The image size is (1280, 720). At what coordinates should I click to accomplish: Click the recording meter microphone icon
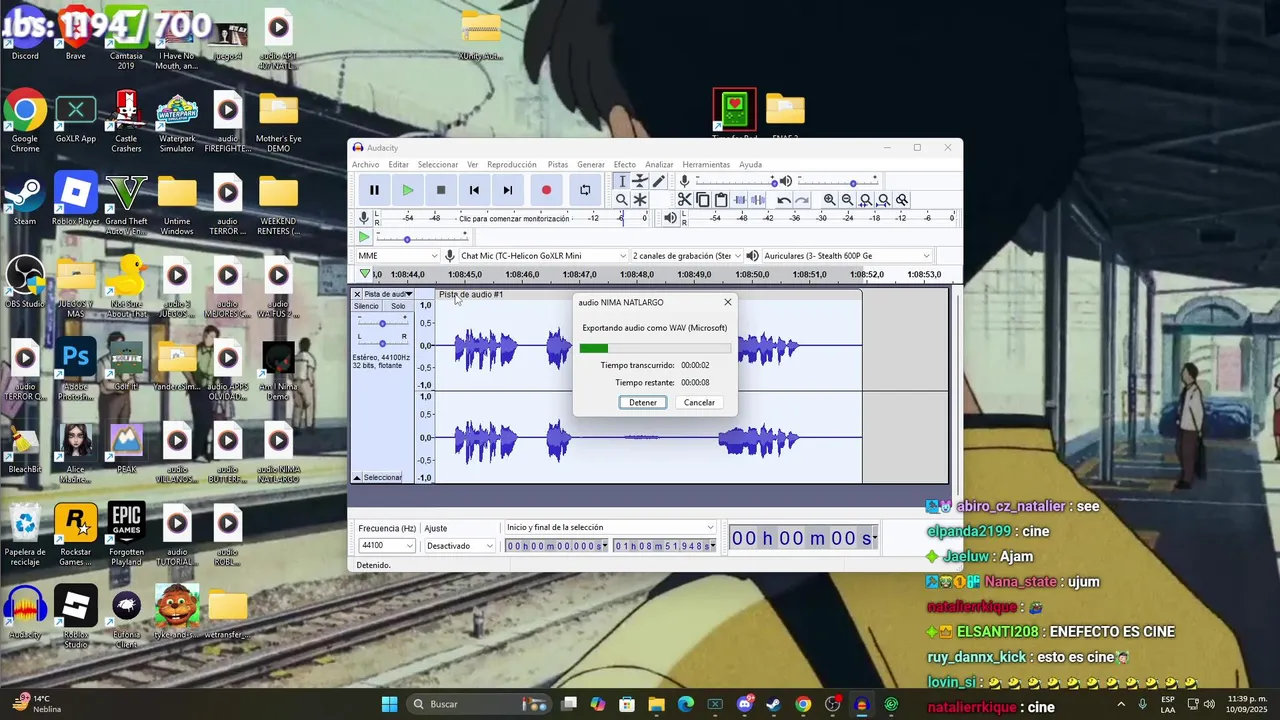(364, 217)
